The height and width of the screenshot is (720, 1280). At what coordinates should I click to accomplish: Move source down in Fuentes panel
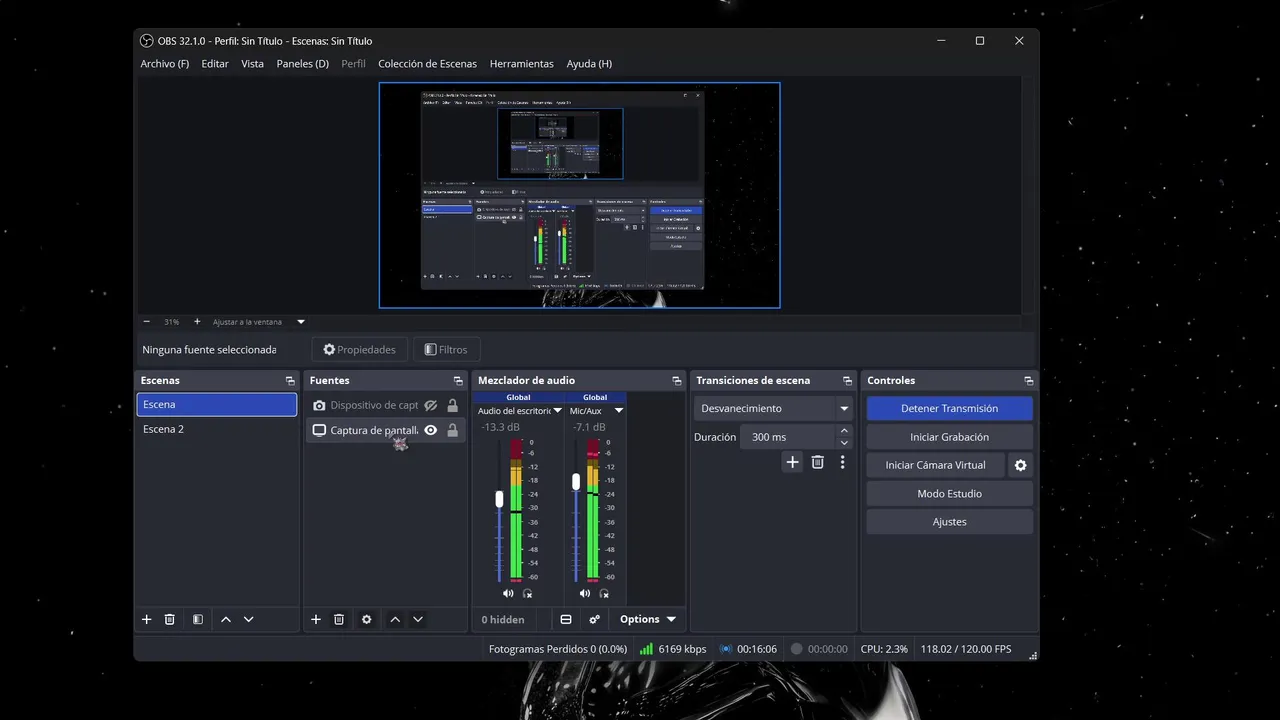[x=418, y=619]
